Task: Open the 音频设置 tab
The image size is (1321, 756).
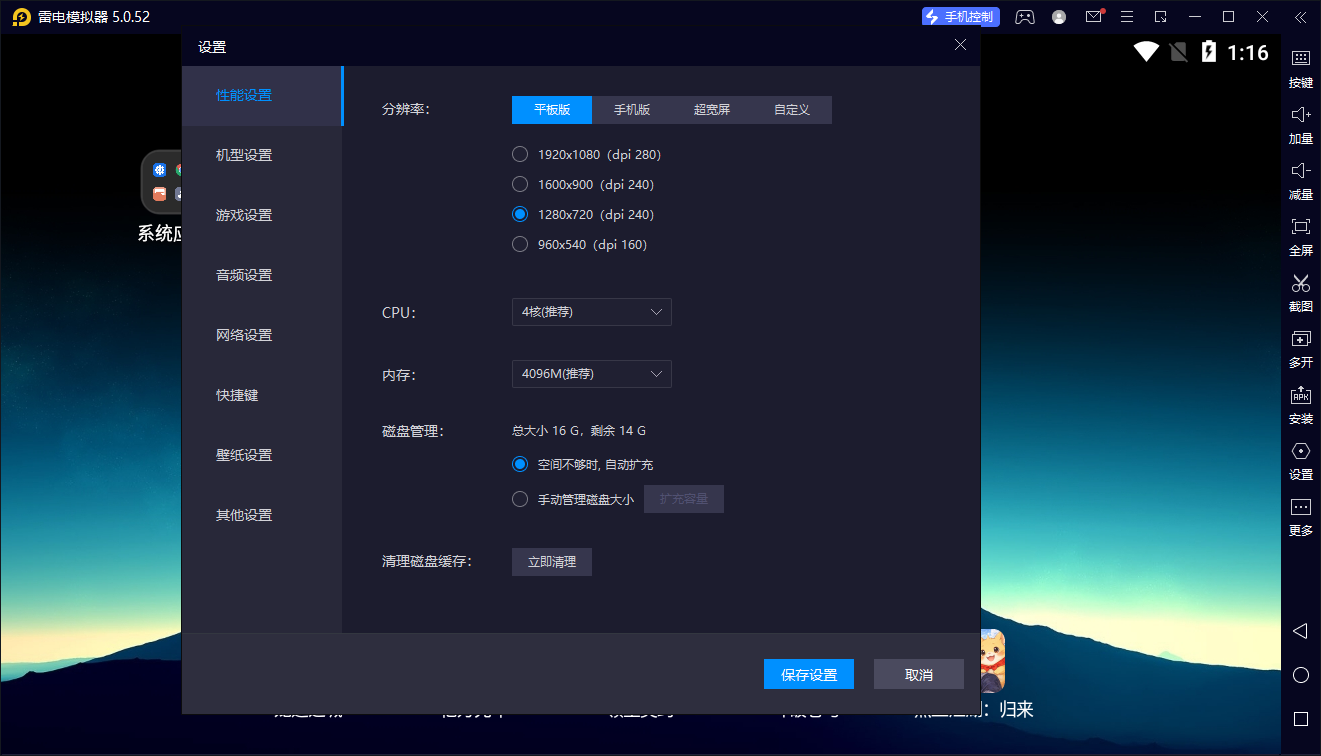Action: pyautogui.click(x=262, y=275)
